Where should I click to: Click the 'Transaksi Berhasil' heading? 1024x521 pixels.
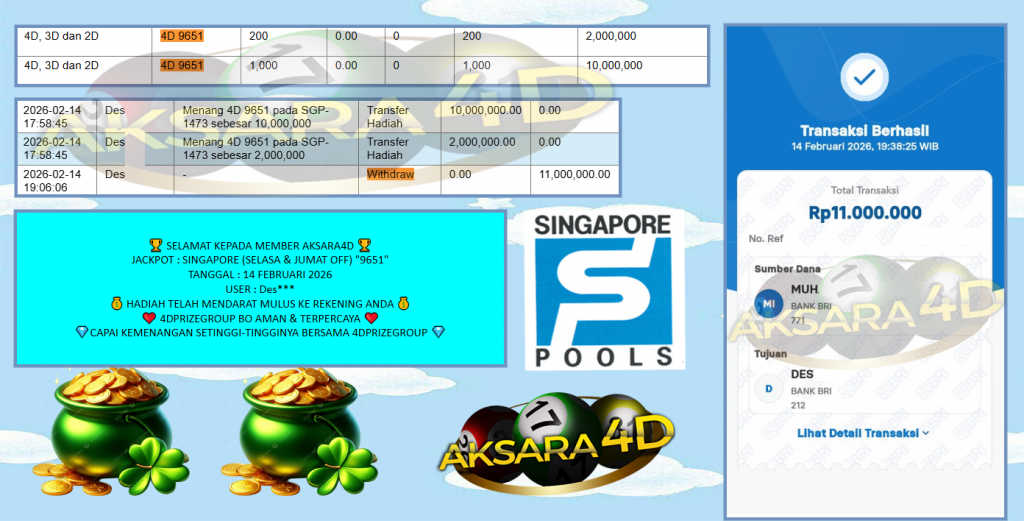click(x=864, y=131)
